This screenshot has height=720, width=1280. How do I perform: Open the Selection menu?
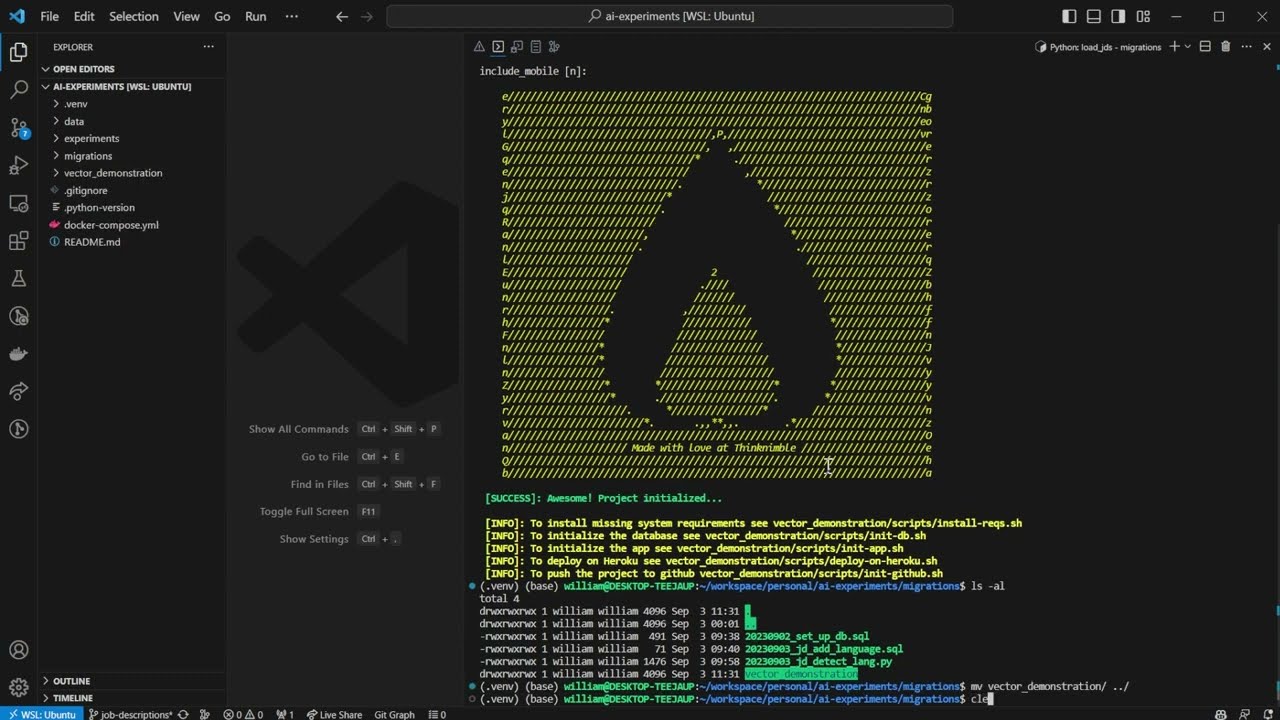[134, 16]
